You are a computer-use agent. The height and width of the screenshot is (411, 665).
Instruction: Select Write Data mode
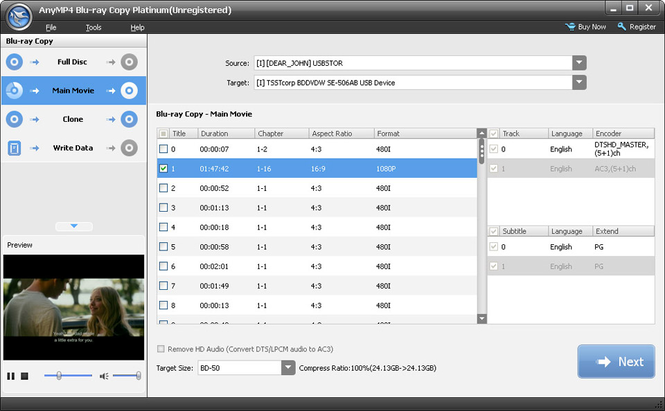click(x=73, y=148)
